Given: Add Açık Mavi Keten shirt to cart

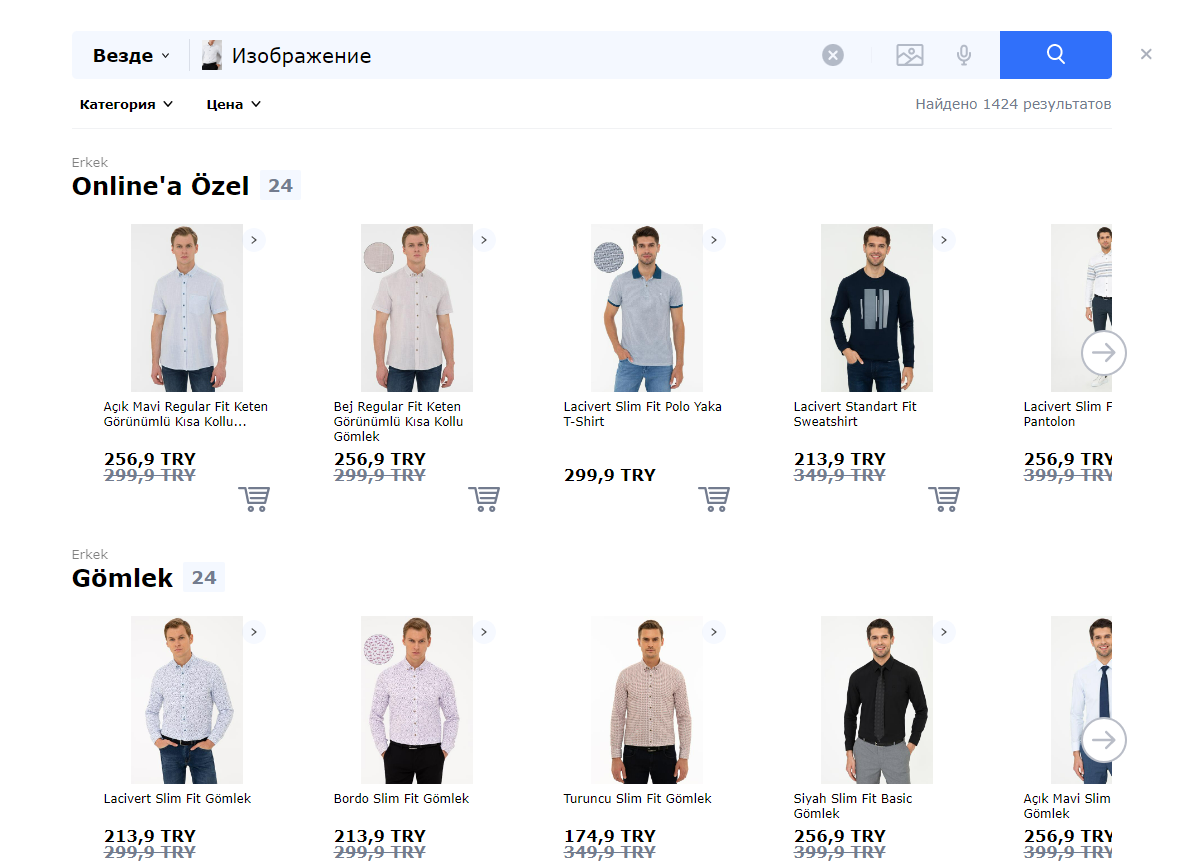Looking at the screenshot, I should coord(254,498).
